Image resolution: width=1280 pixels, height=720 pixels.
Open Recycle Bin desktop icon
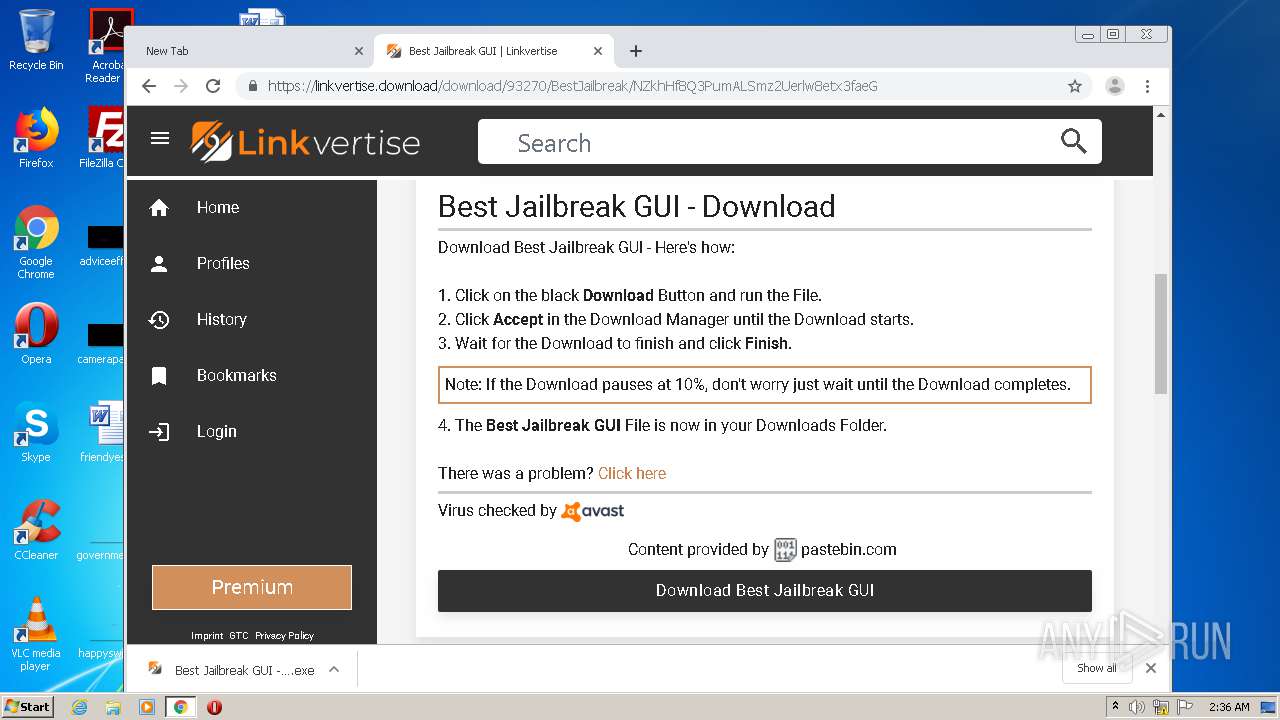(x=36, y=40)
